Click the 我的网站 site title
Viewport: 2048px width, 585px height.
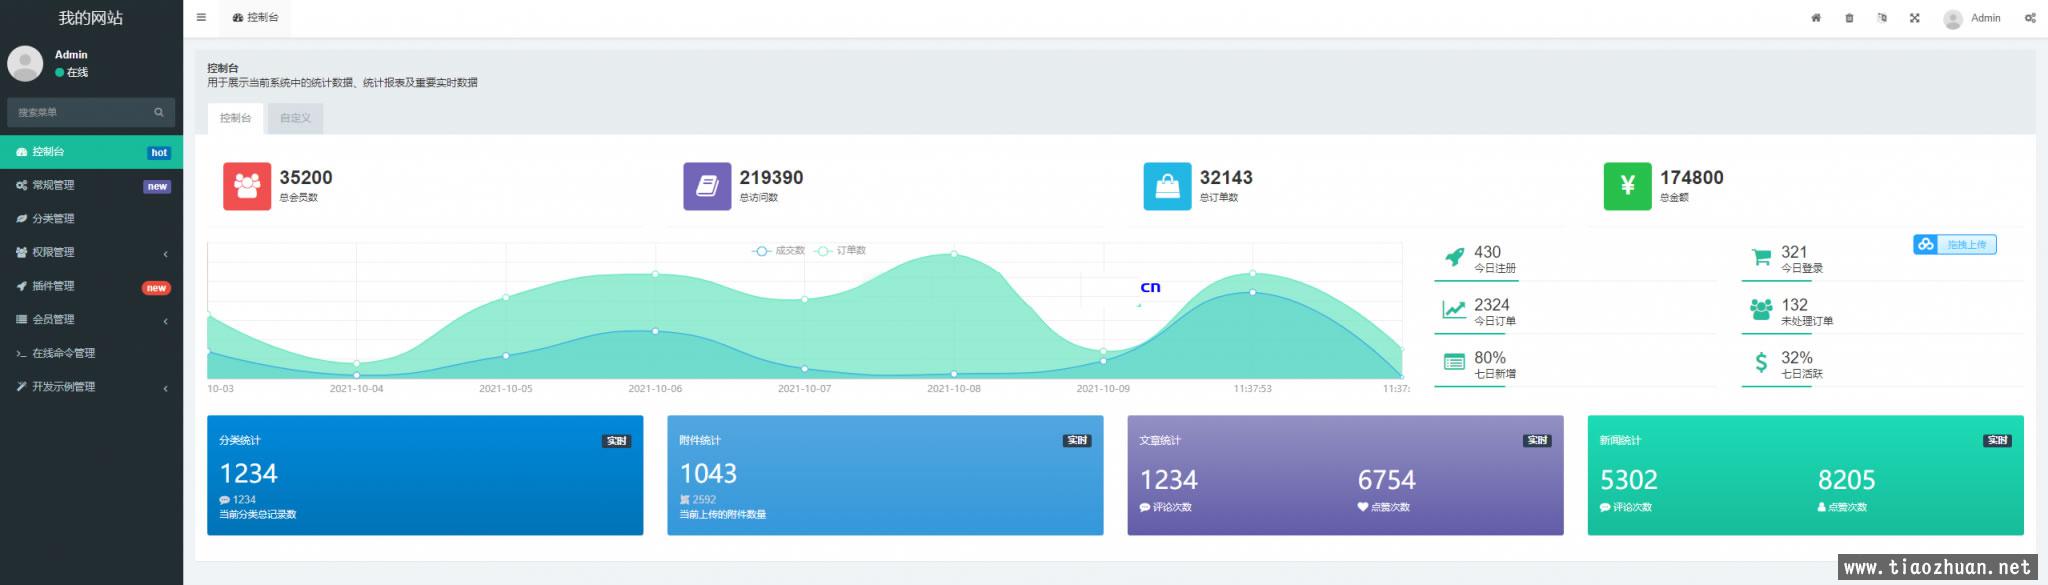(x=91, y=18)
